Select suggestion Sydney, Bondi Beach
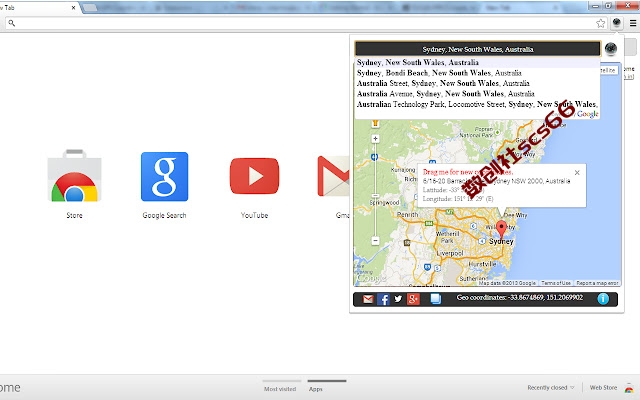The height and width of the screenshot is (400, 640). point(477,73)
